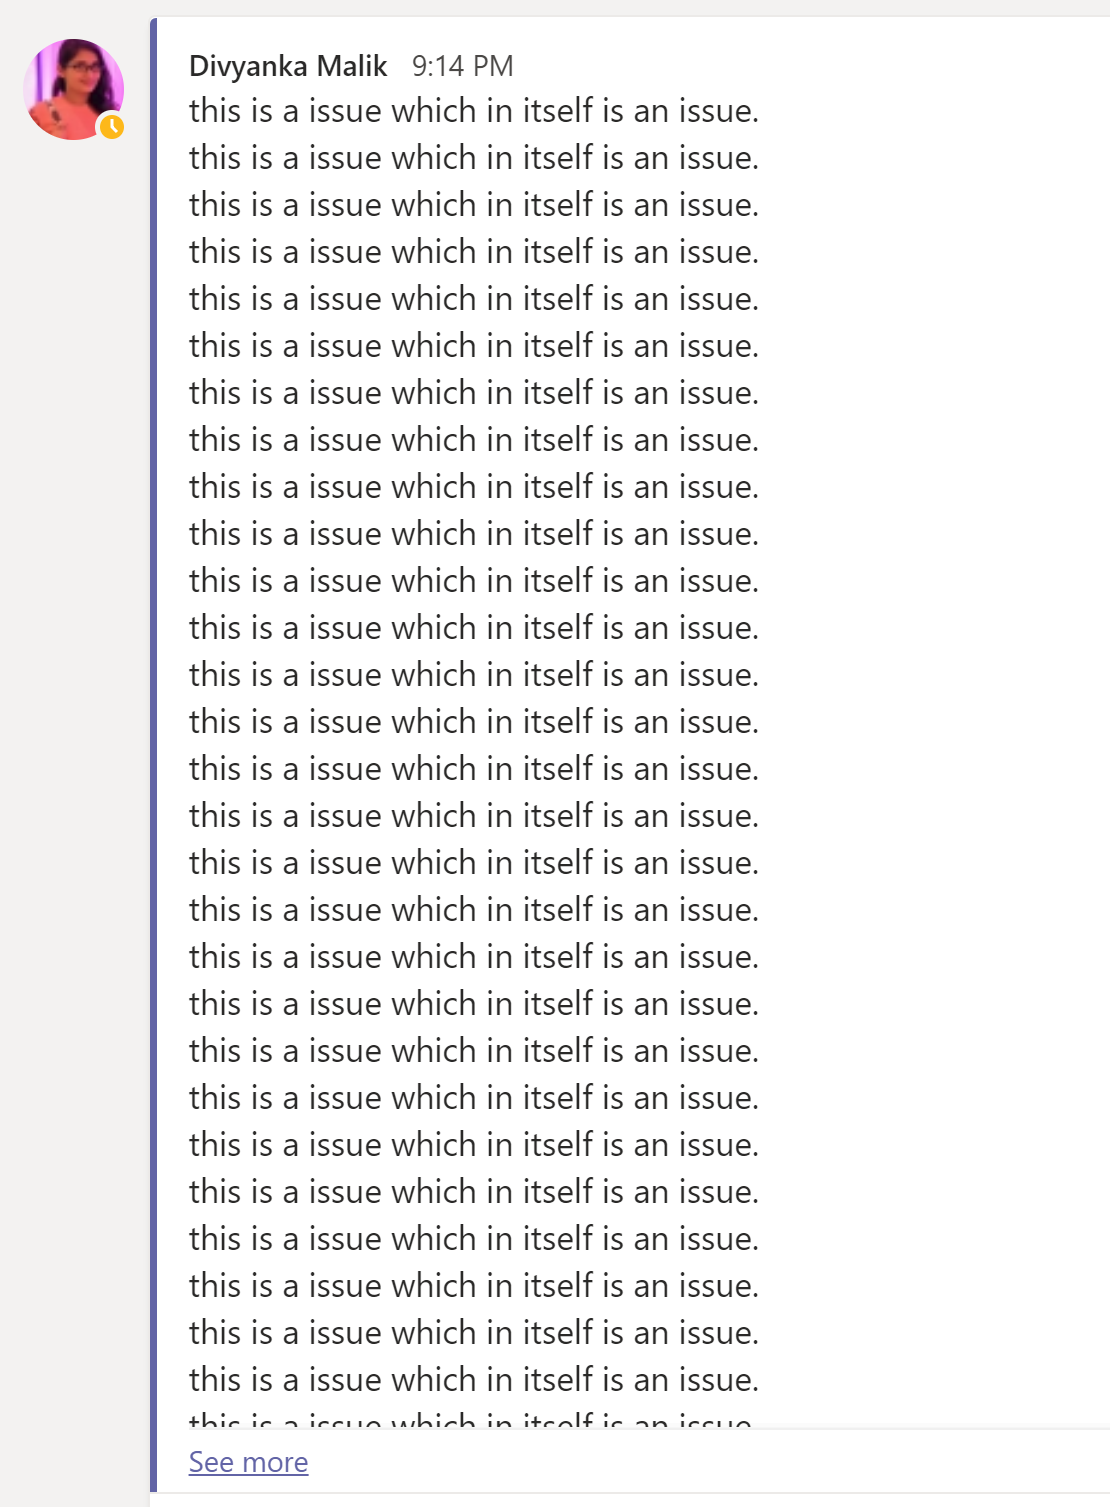1110x1507 pixels.
Task: Click the word "itself" in the first message line
Action: coord(558,111)
